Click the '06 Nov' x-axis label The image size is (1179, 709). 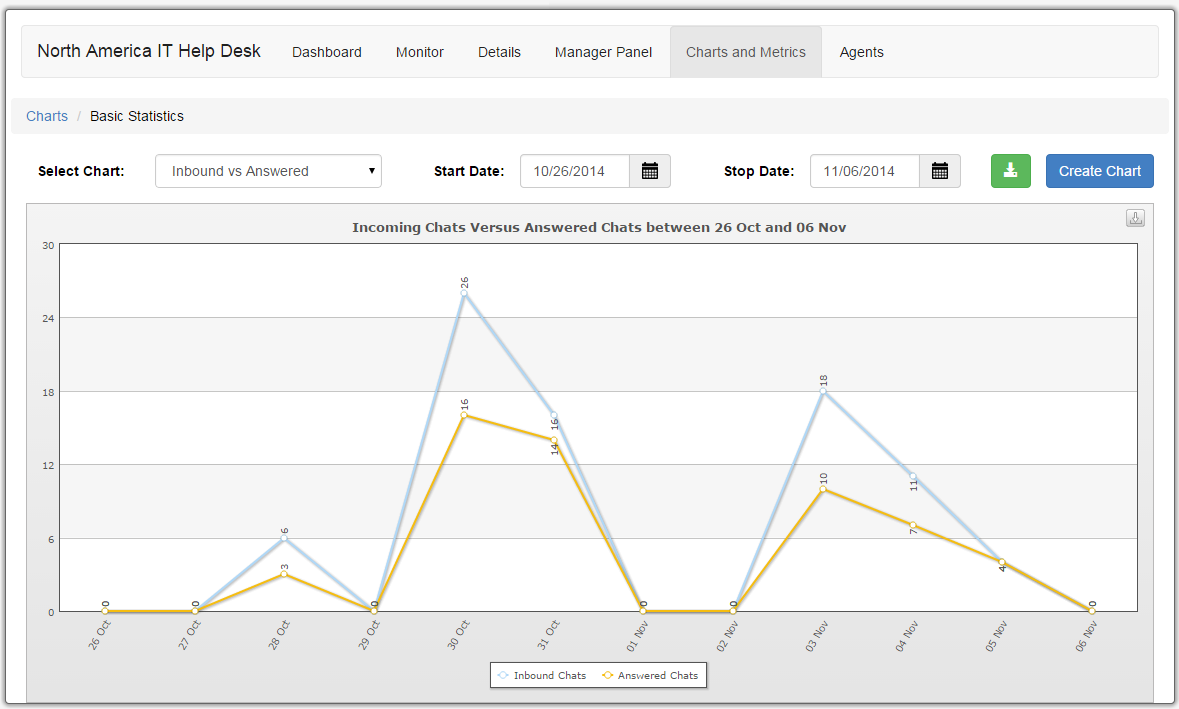pyautogui.click(x=1087, y=636)
